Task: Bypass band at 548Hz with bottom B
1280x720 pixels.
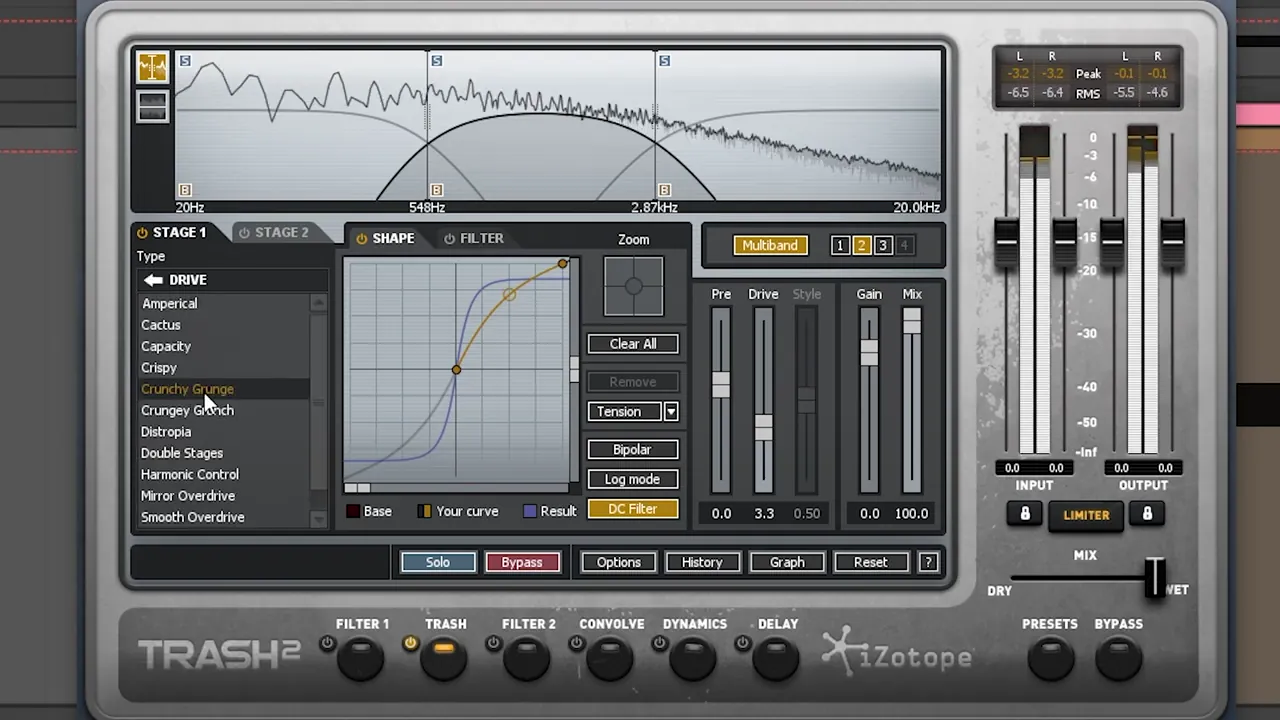Action: tap(436, 190)
